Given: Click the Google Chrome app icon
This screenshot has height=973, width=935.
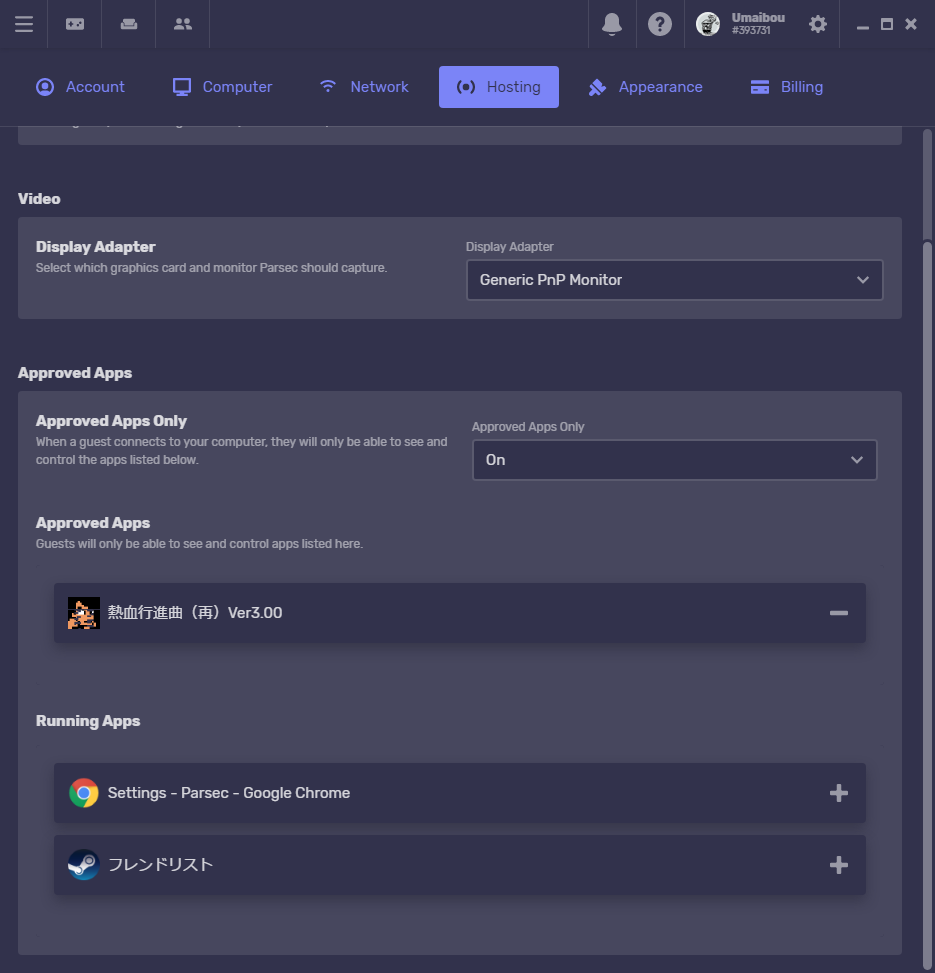Looking at the screenshot, I should pos(84,793).
